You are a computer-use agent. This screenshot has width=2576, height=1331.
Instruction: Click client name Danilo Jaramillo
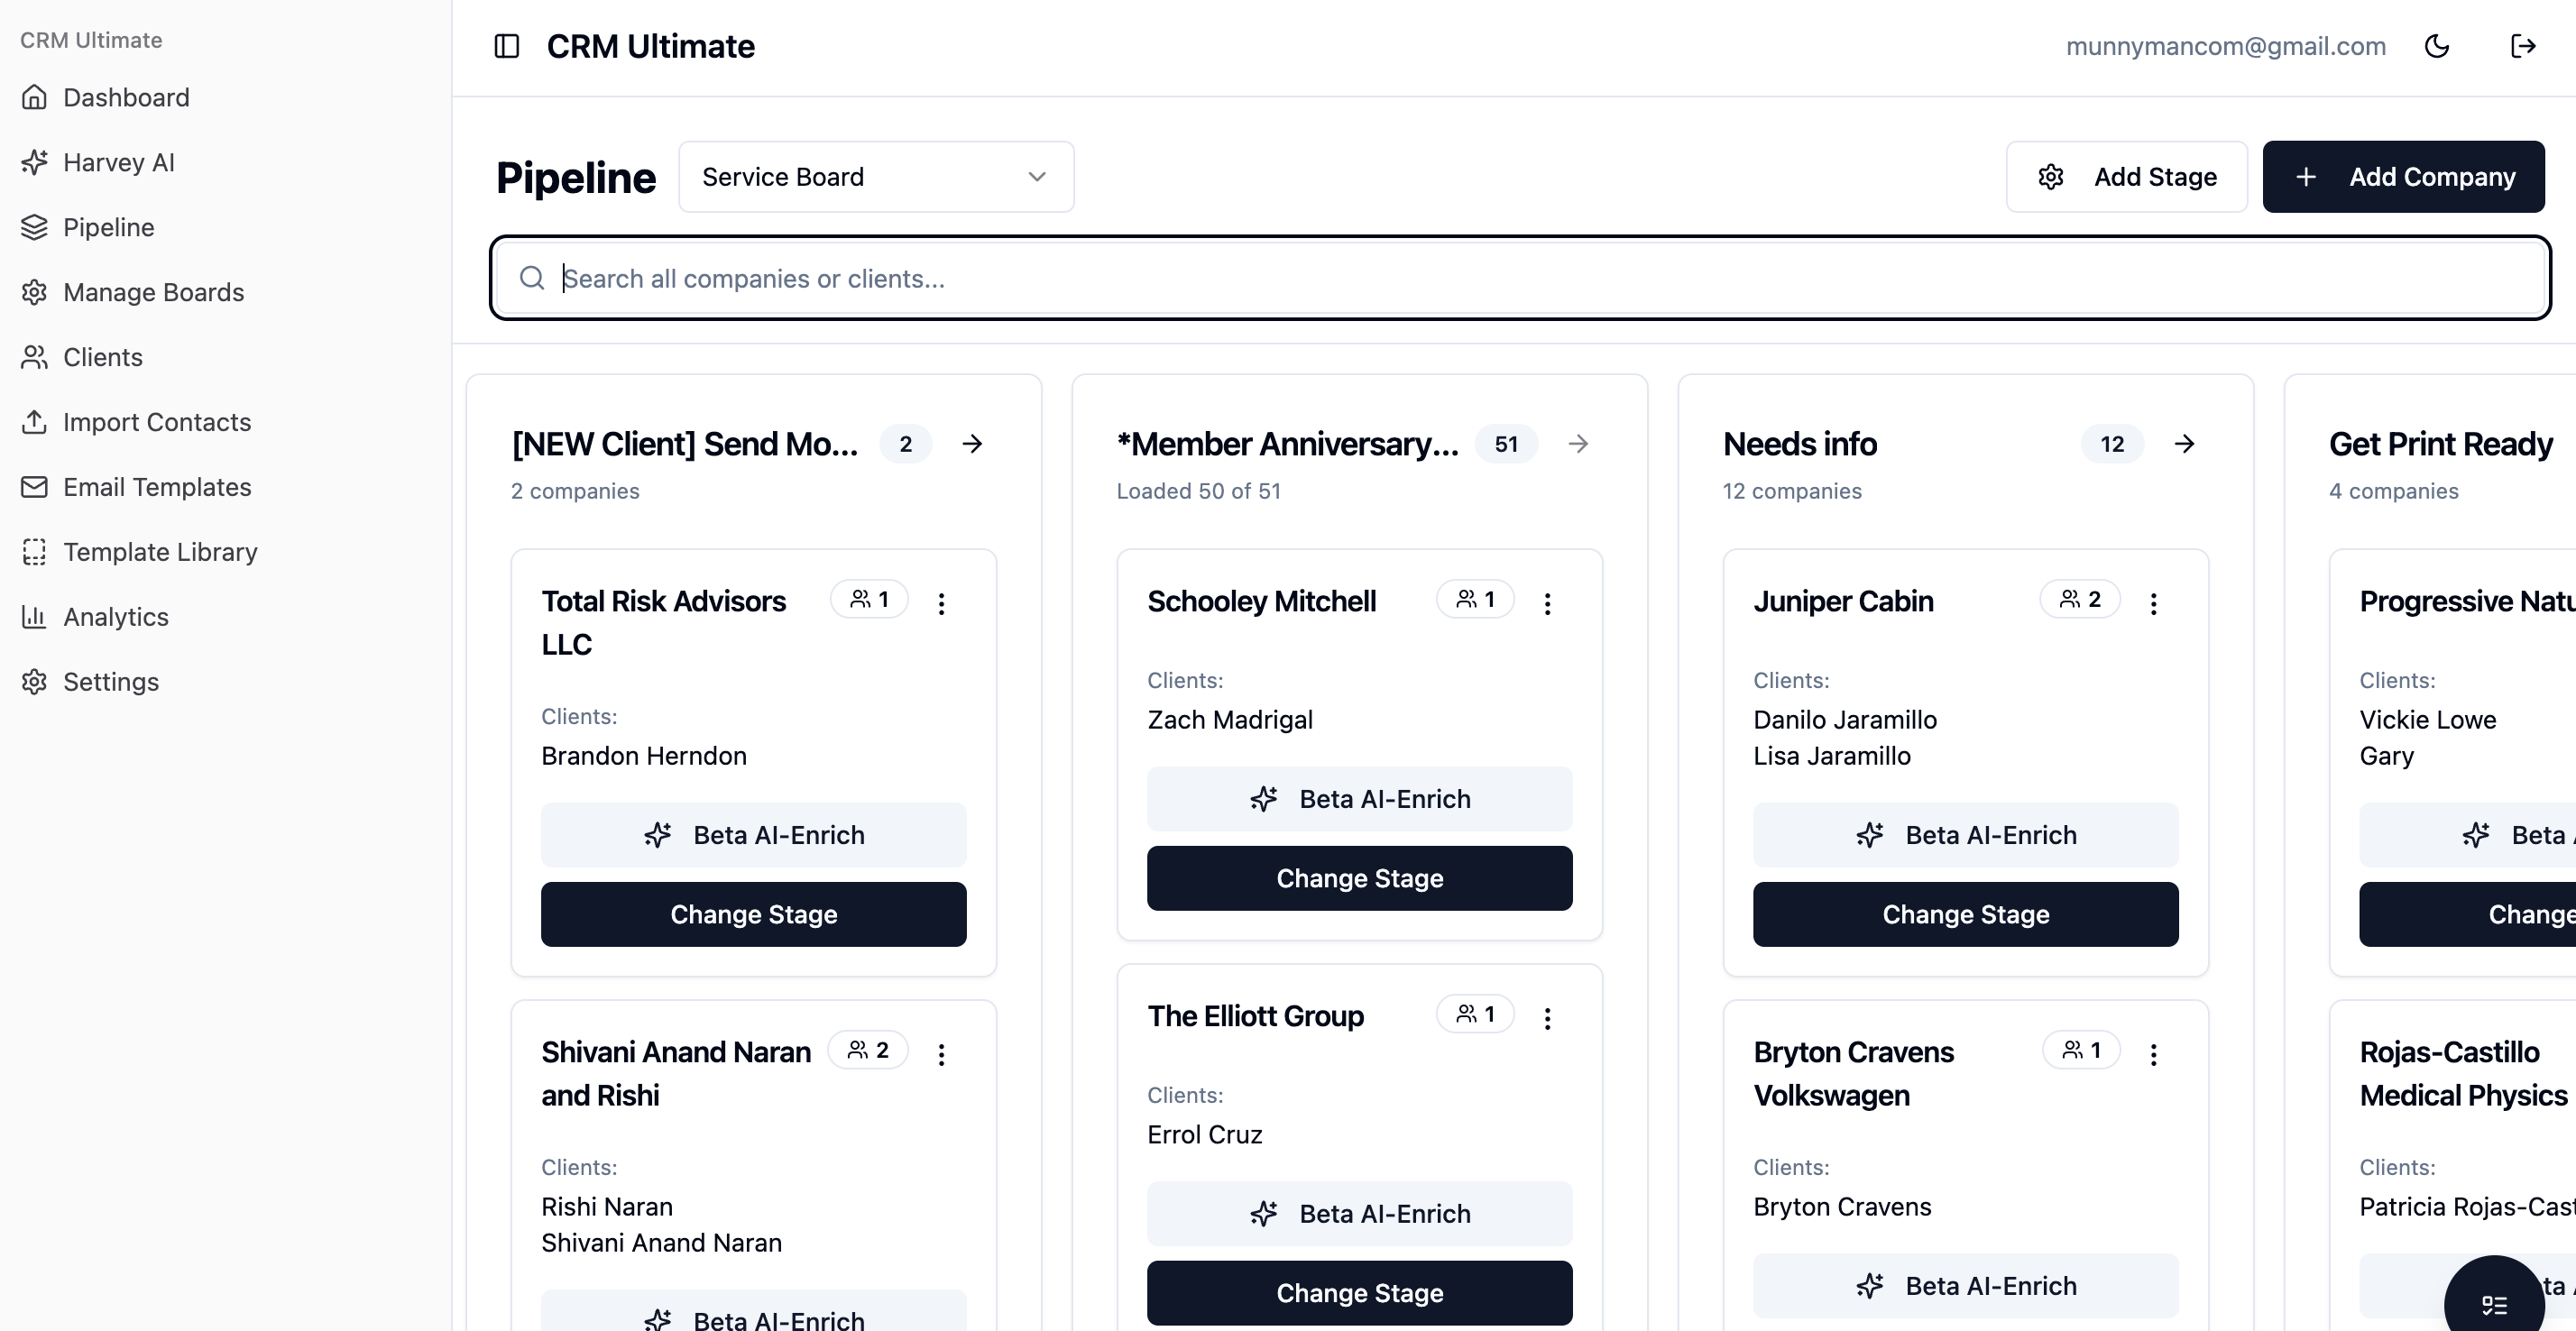coord(1845,720)
